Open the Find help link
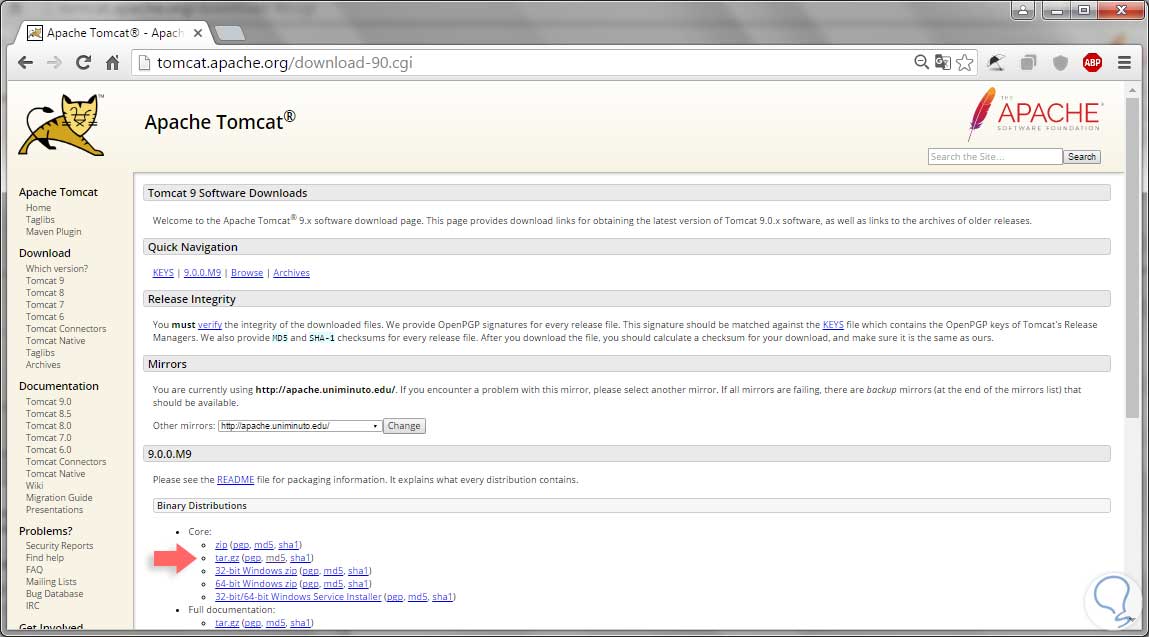This screenshot has height=637, width=1149. tap(45, 558)
